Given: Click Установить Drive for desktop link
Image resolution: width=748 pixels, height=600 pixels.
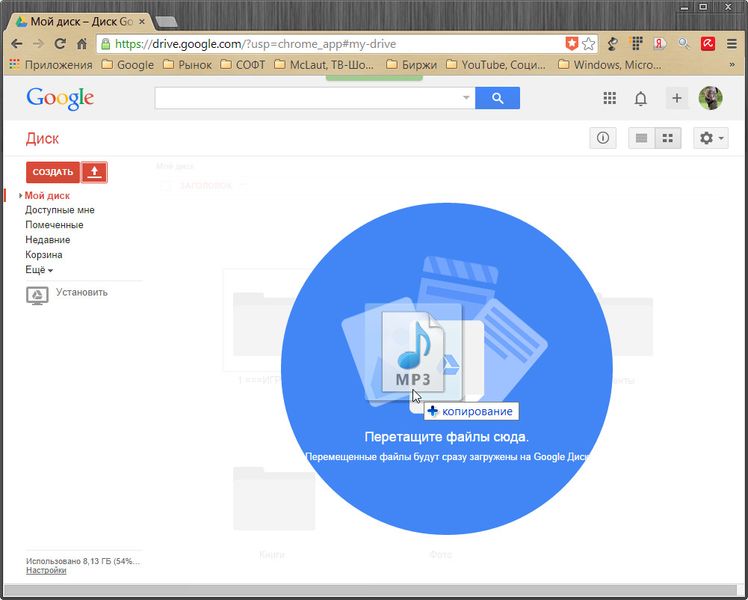Looking at the screenshot, I should point(82,292).
